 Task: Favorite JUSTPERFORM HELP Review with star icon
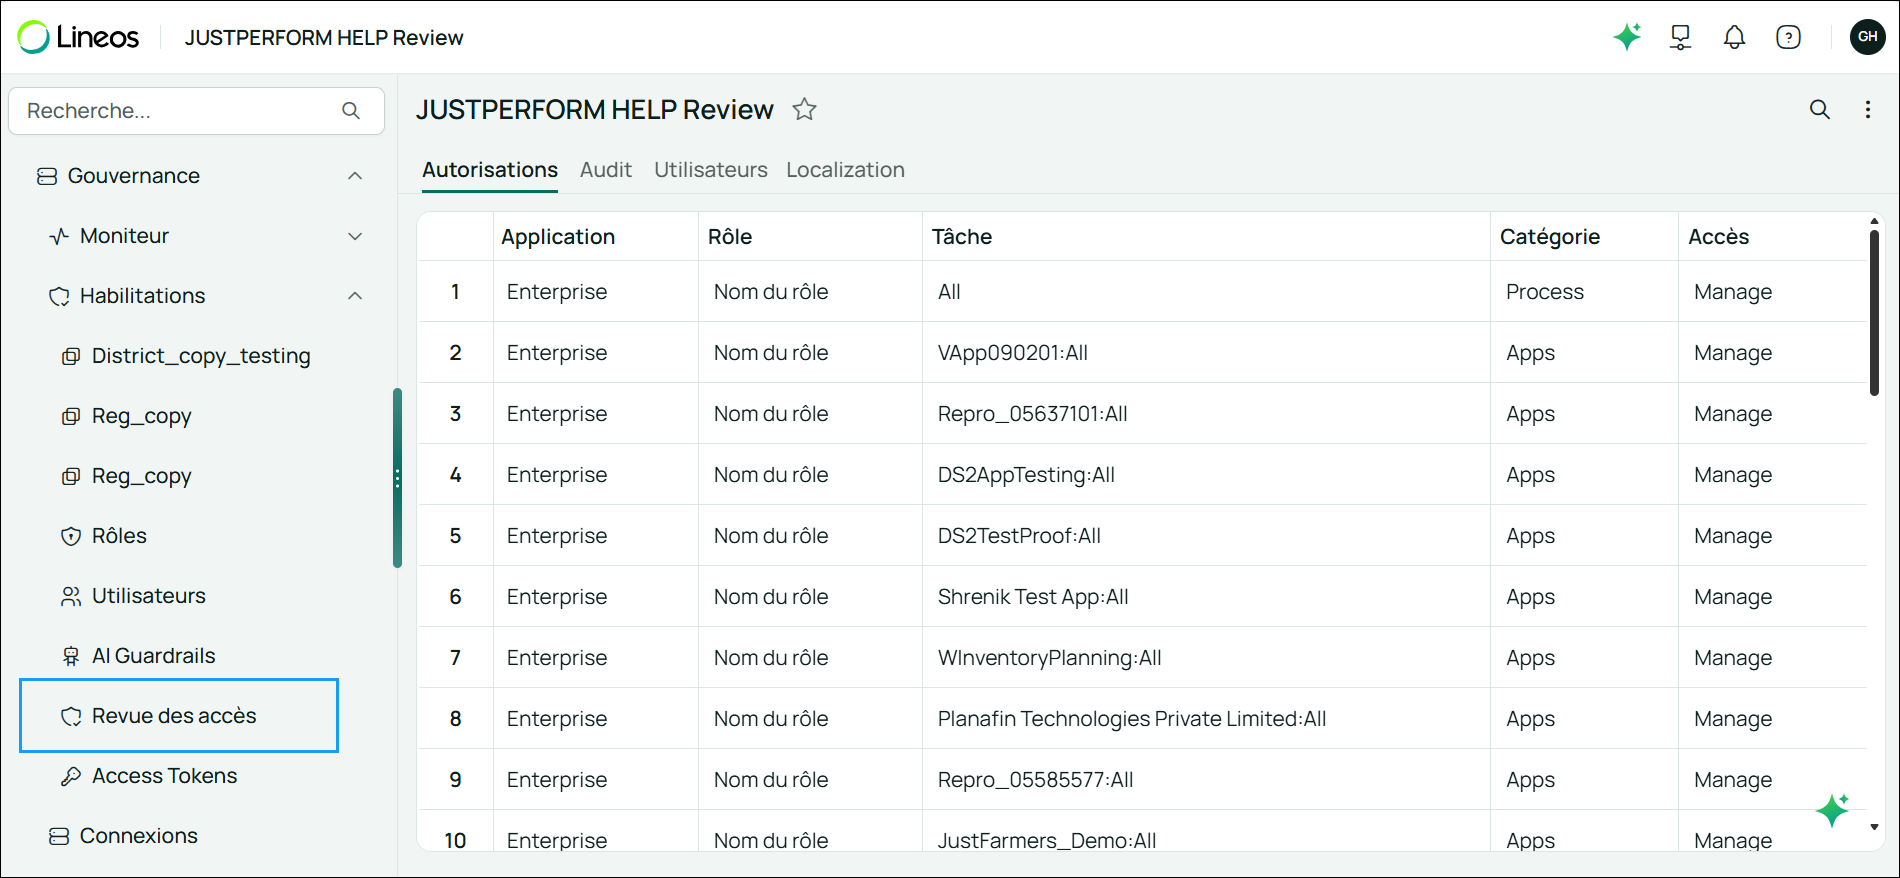tap(804, 109)
